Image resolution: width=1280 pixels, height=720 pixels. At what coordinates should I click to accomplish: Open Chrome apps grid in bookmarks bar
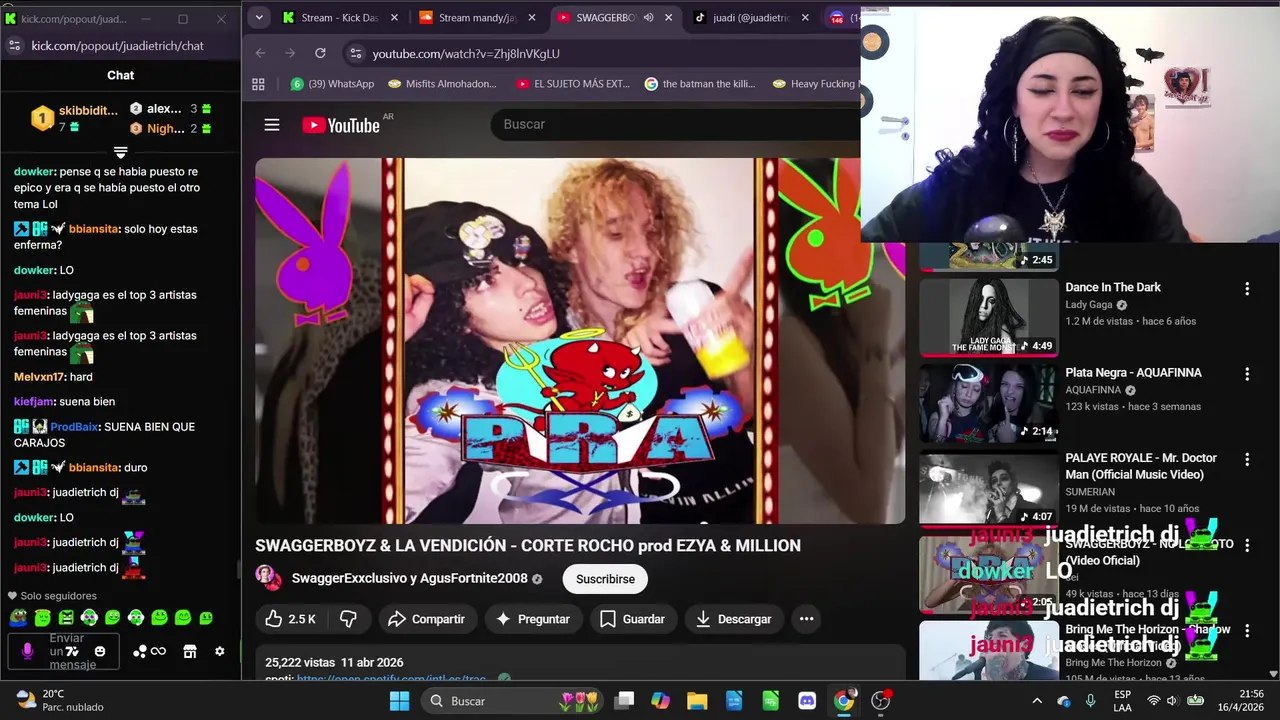[x=258, y=84]
